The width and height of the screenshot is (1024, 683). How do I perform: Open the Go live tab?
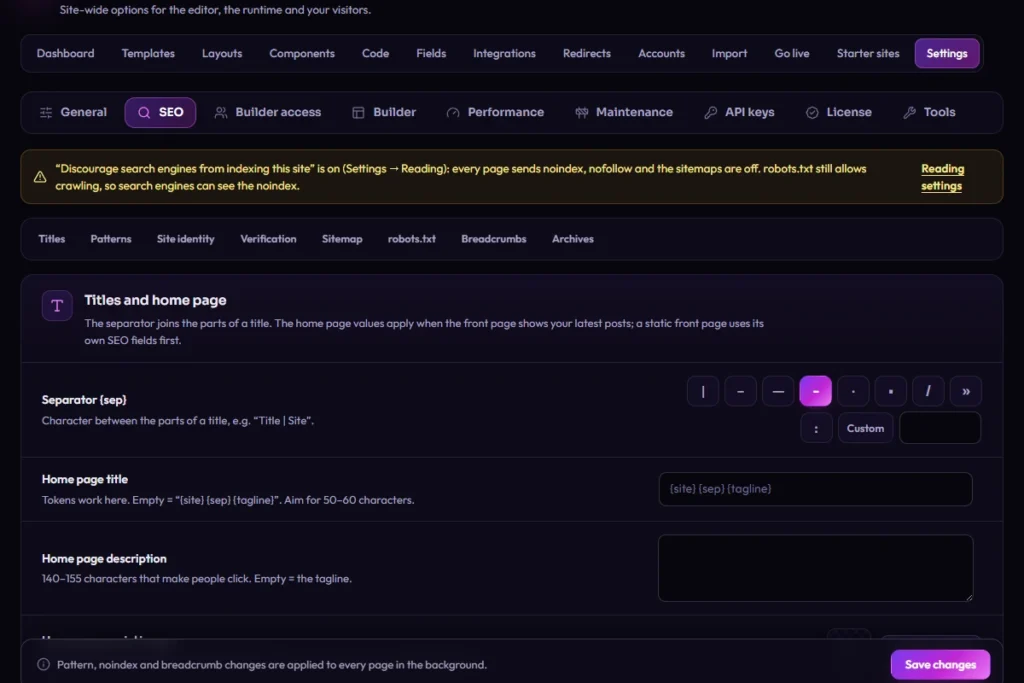click(x=792, y=54)
